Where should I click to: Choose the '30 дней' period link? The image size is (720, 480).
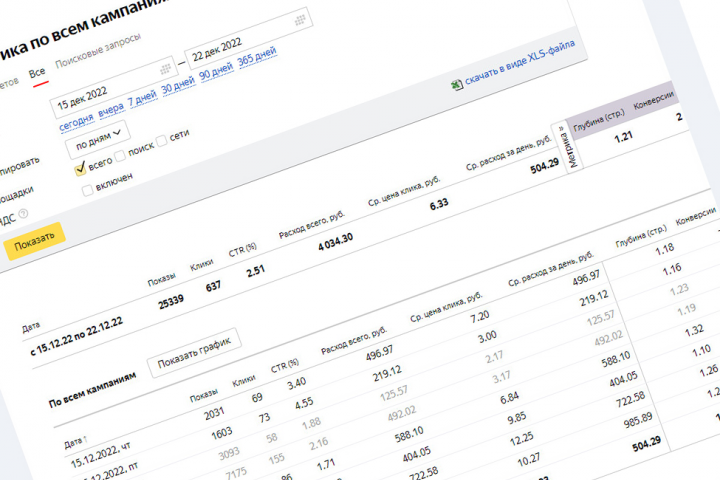click(178, 85)
